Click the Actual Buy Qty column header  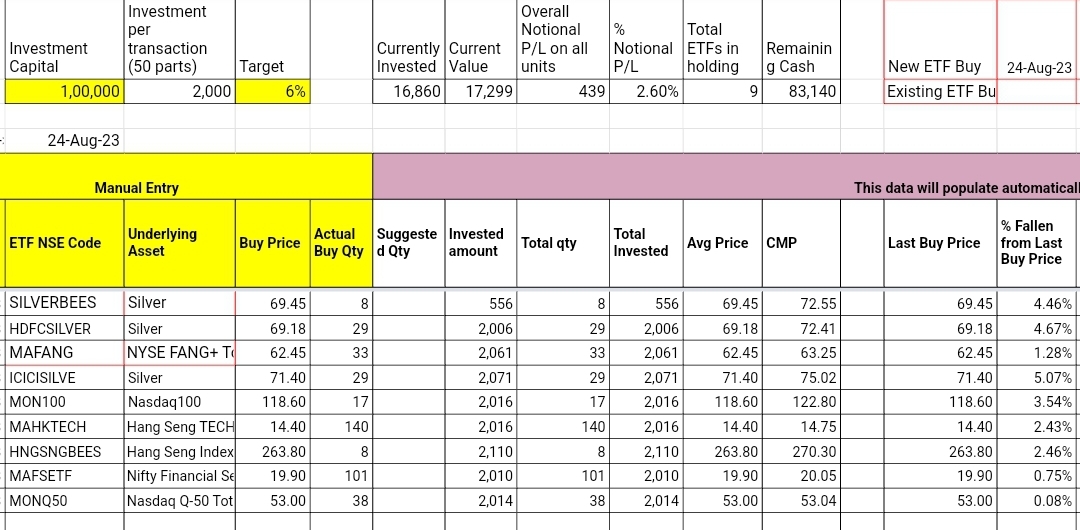[342, 243]
